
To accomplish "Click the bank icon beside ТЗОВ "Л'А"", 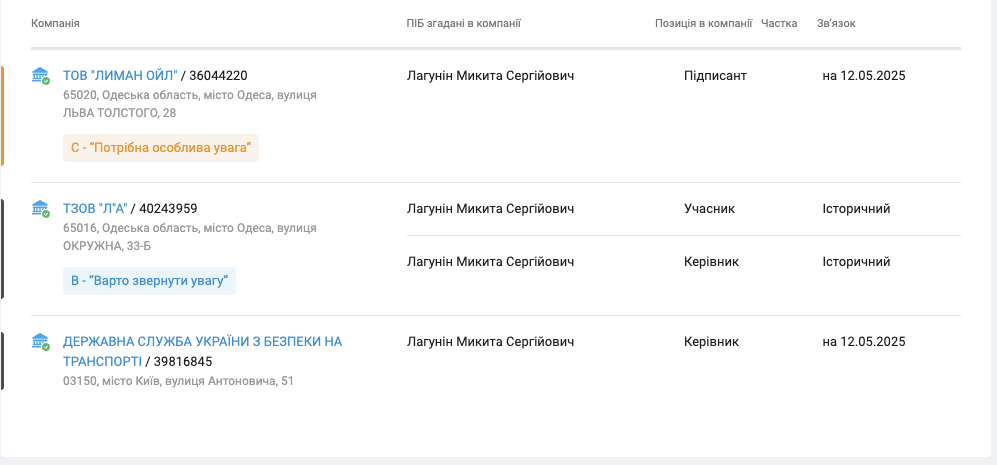I will pos(40,209).
